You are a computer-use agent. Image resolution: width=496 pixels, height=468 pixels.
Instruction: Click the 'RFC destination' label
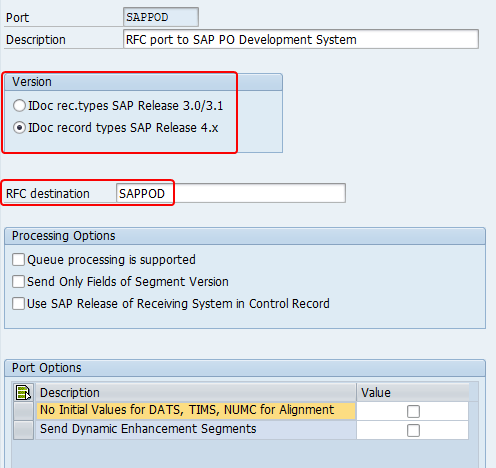click(48, 193)
